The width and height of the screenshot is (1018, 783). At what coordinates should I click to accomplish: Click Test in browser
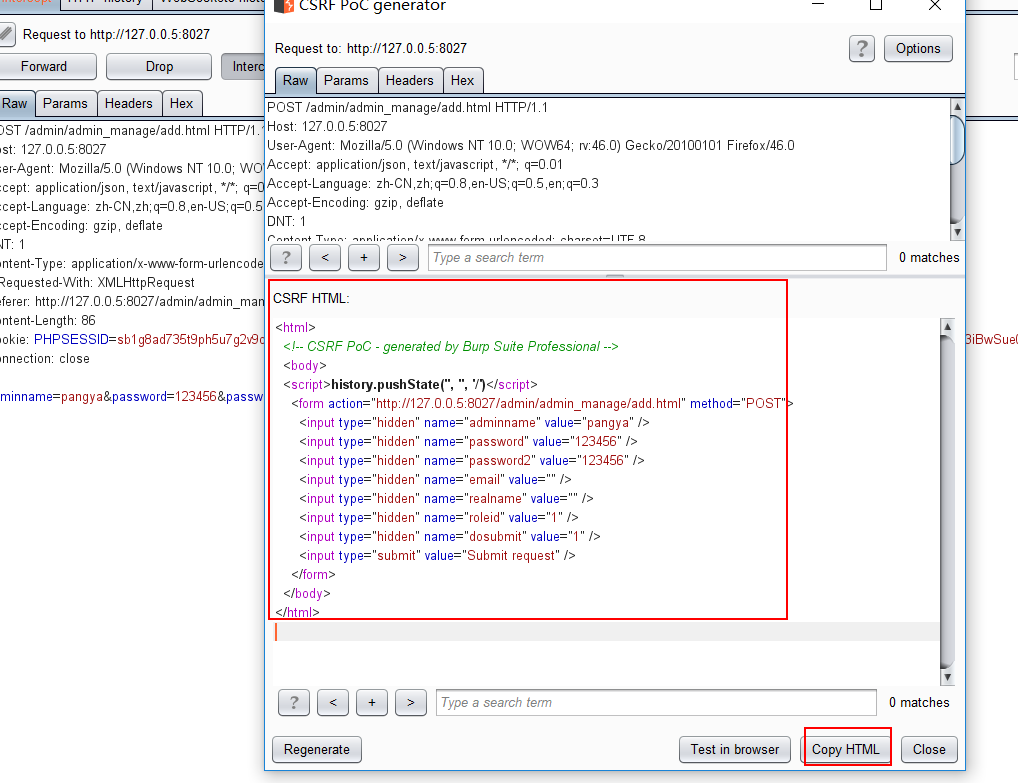point(735,749)
